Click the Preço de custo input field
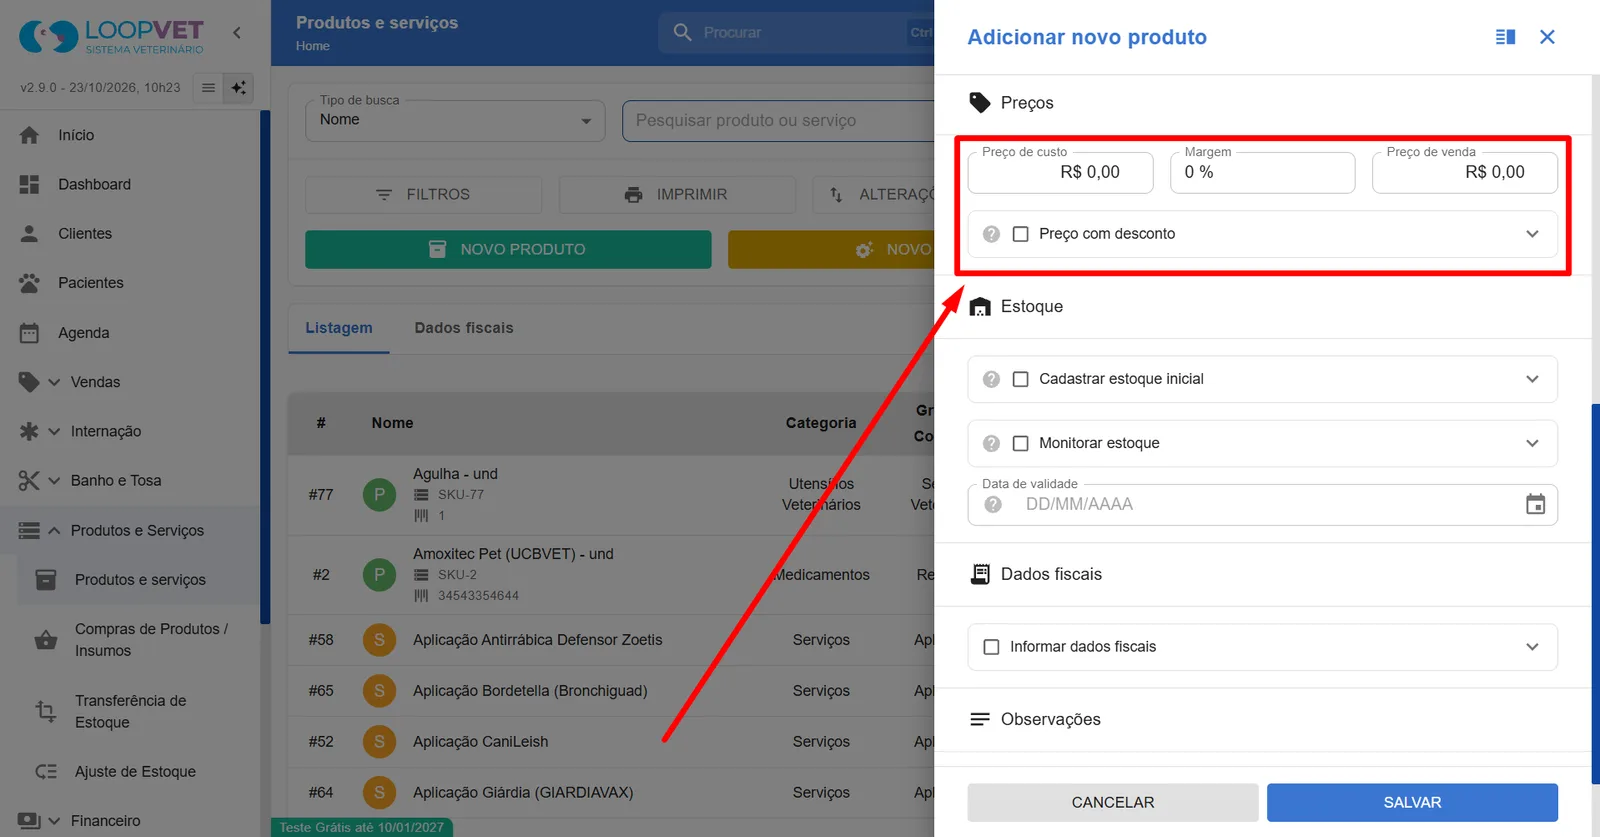The height and width of the screenshot is (837, 1600). tap(1060, 172)
